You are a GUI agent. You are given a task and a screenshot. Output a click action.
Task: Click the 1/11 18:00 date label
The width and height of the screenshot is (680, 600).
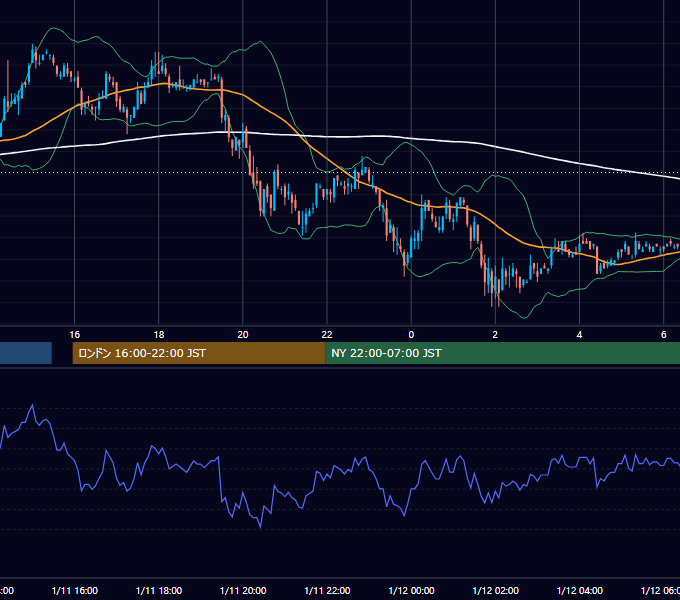tap(159, 590)
